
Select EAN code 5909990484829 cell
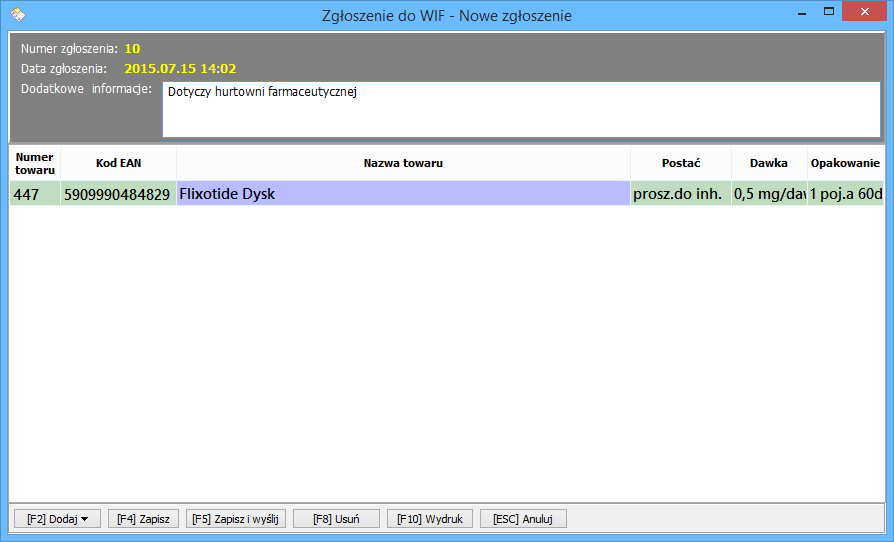118,194
